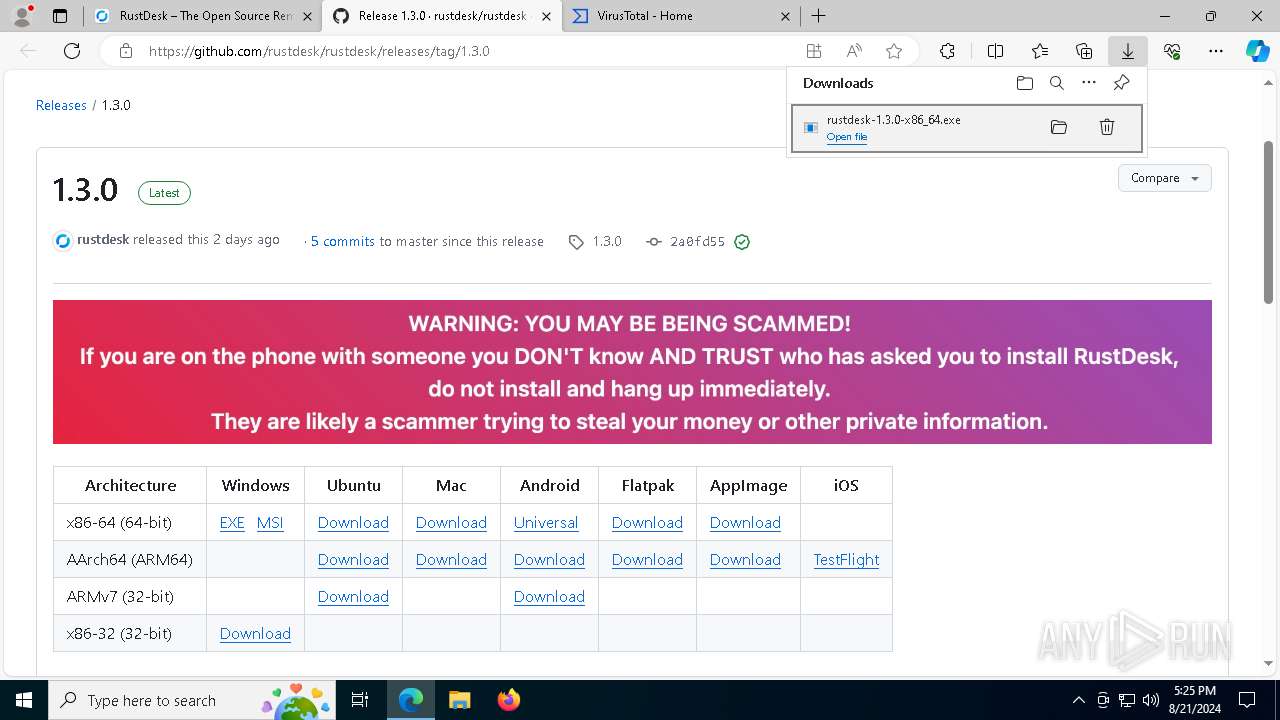
Task: Open the 5 commits link
Action: (x=342, y=241)
